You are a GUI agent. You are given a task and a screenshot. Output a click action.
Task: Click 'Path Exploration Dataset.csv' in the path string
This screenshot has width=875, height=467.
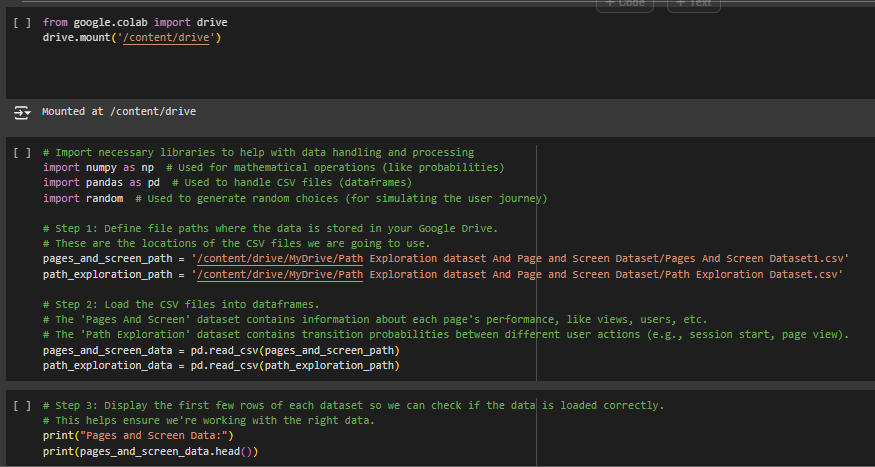[753, 275]
